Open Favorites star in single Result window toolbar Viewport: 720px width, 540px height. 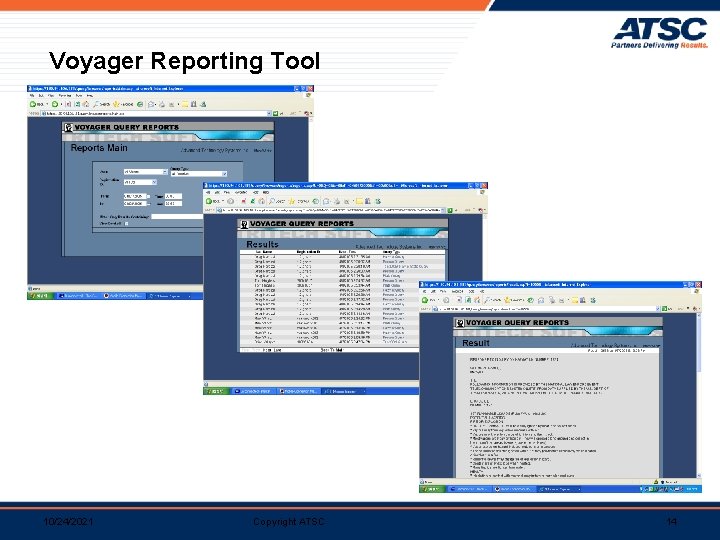coord(507,300)
